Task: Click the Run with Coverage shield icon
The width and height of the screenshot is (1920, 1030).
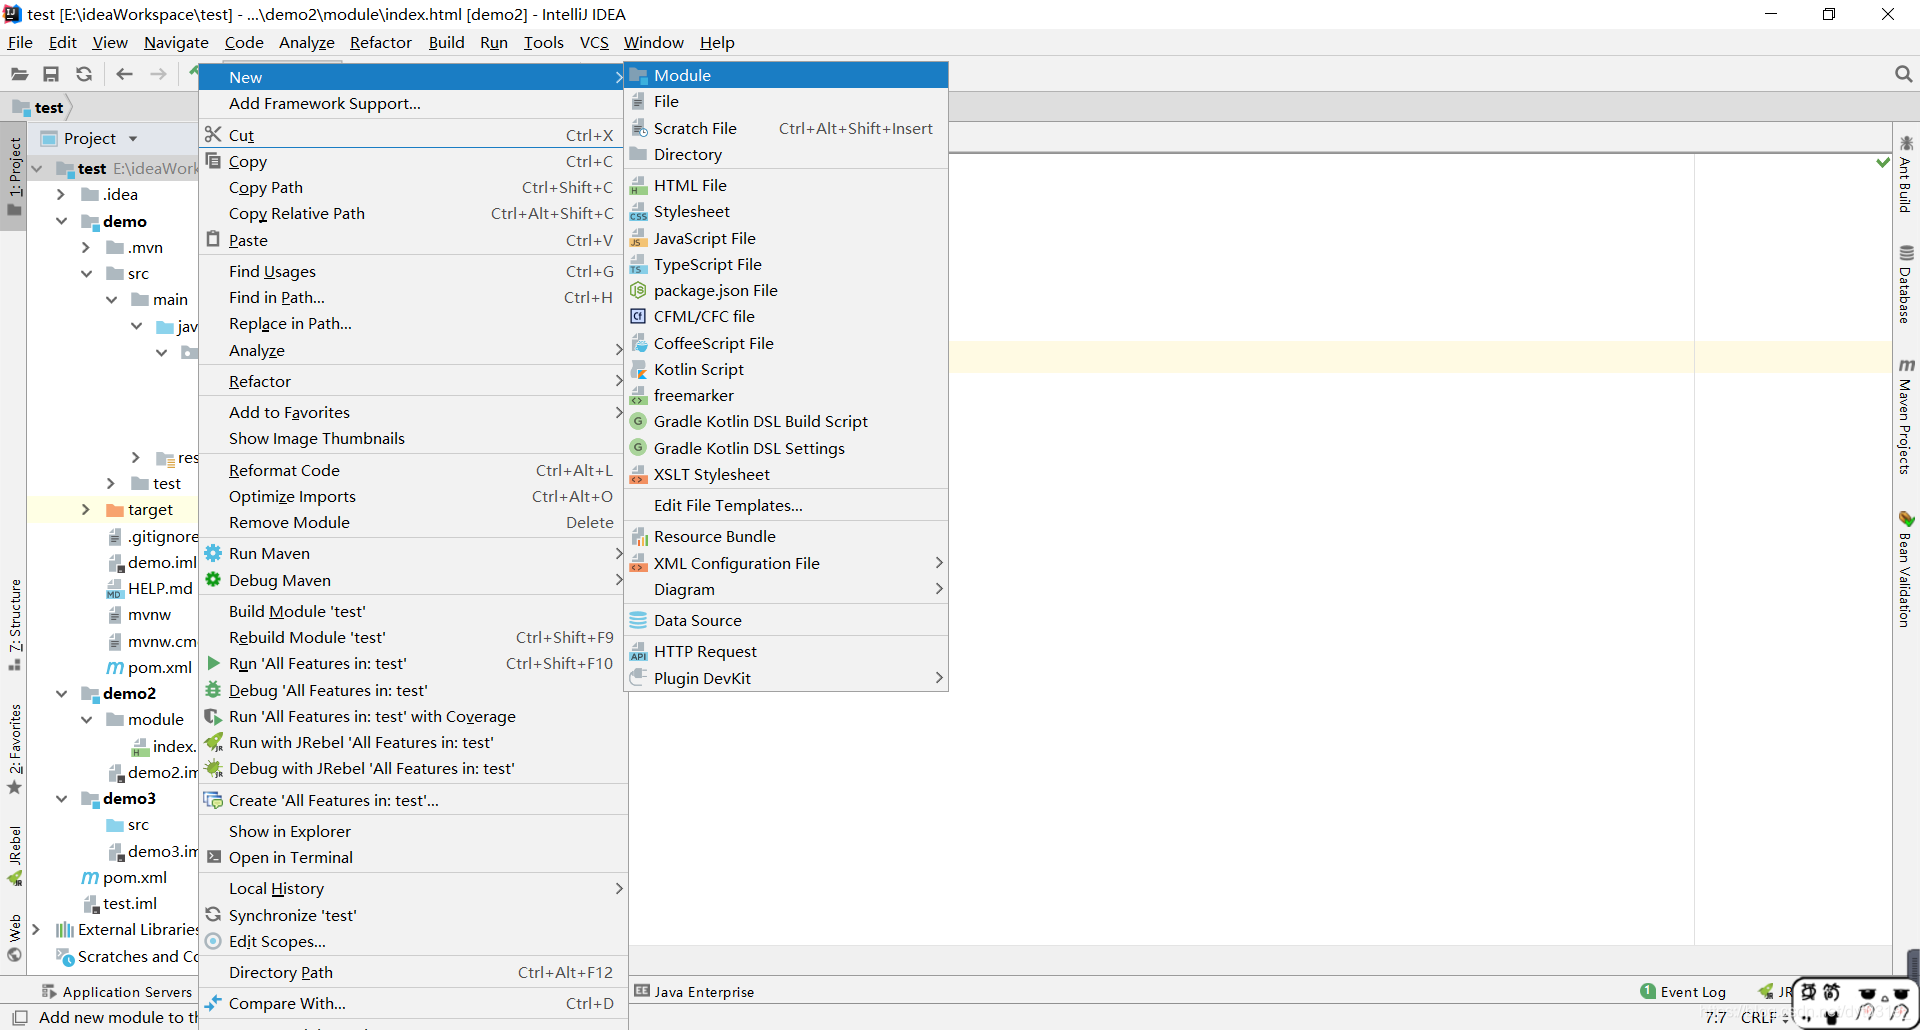Action: [x=213, y=716]
